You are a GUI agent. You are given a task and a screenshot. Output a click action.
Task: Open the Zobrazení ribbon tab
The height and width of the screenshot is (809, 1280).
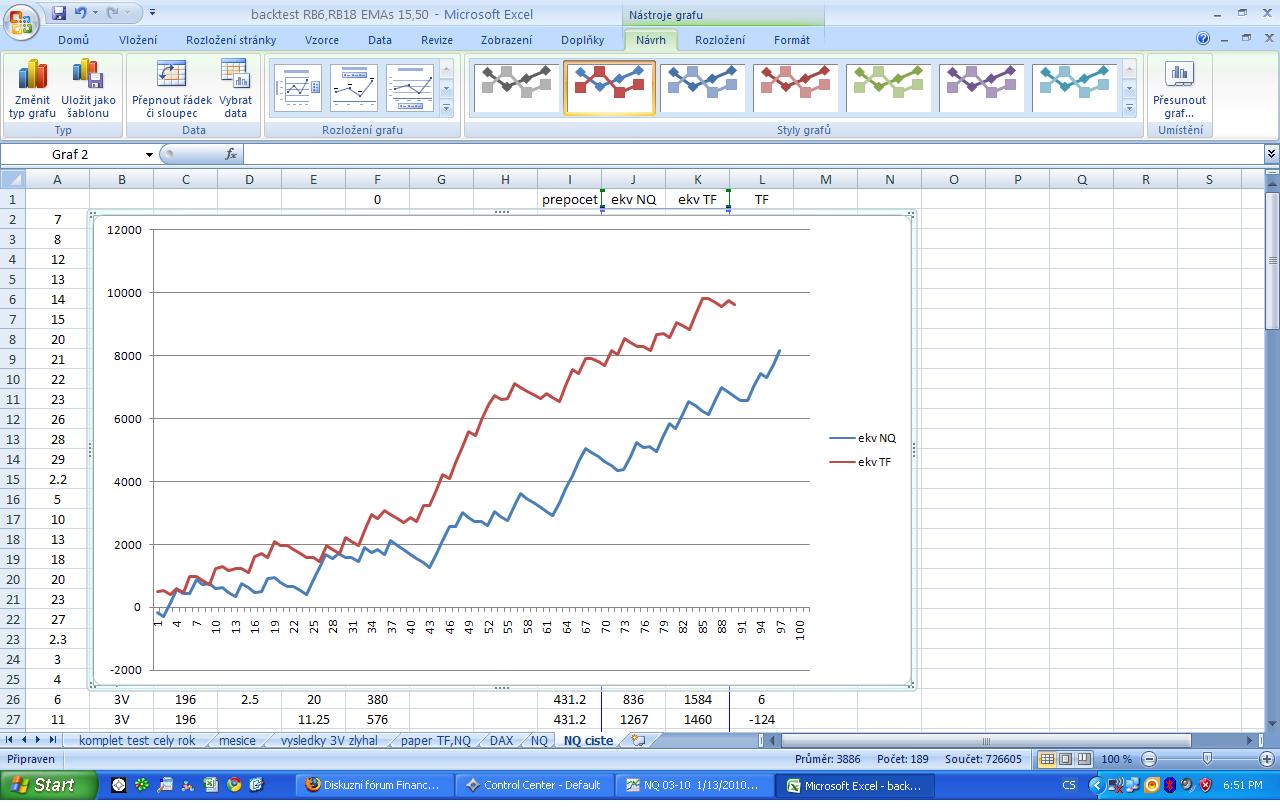(506, 40)
